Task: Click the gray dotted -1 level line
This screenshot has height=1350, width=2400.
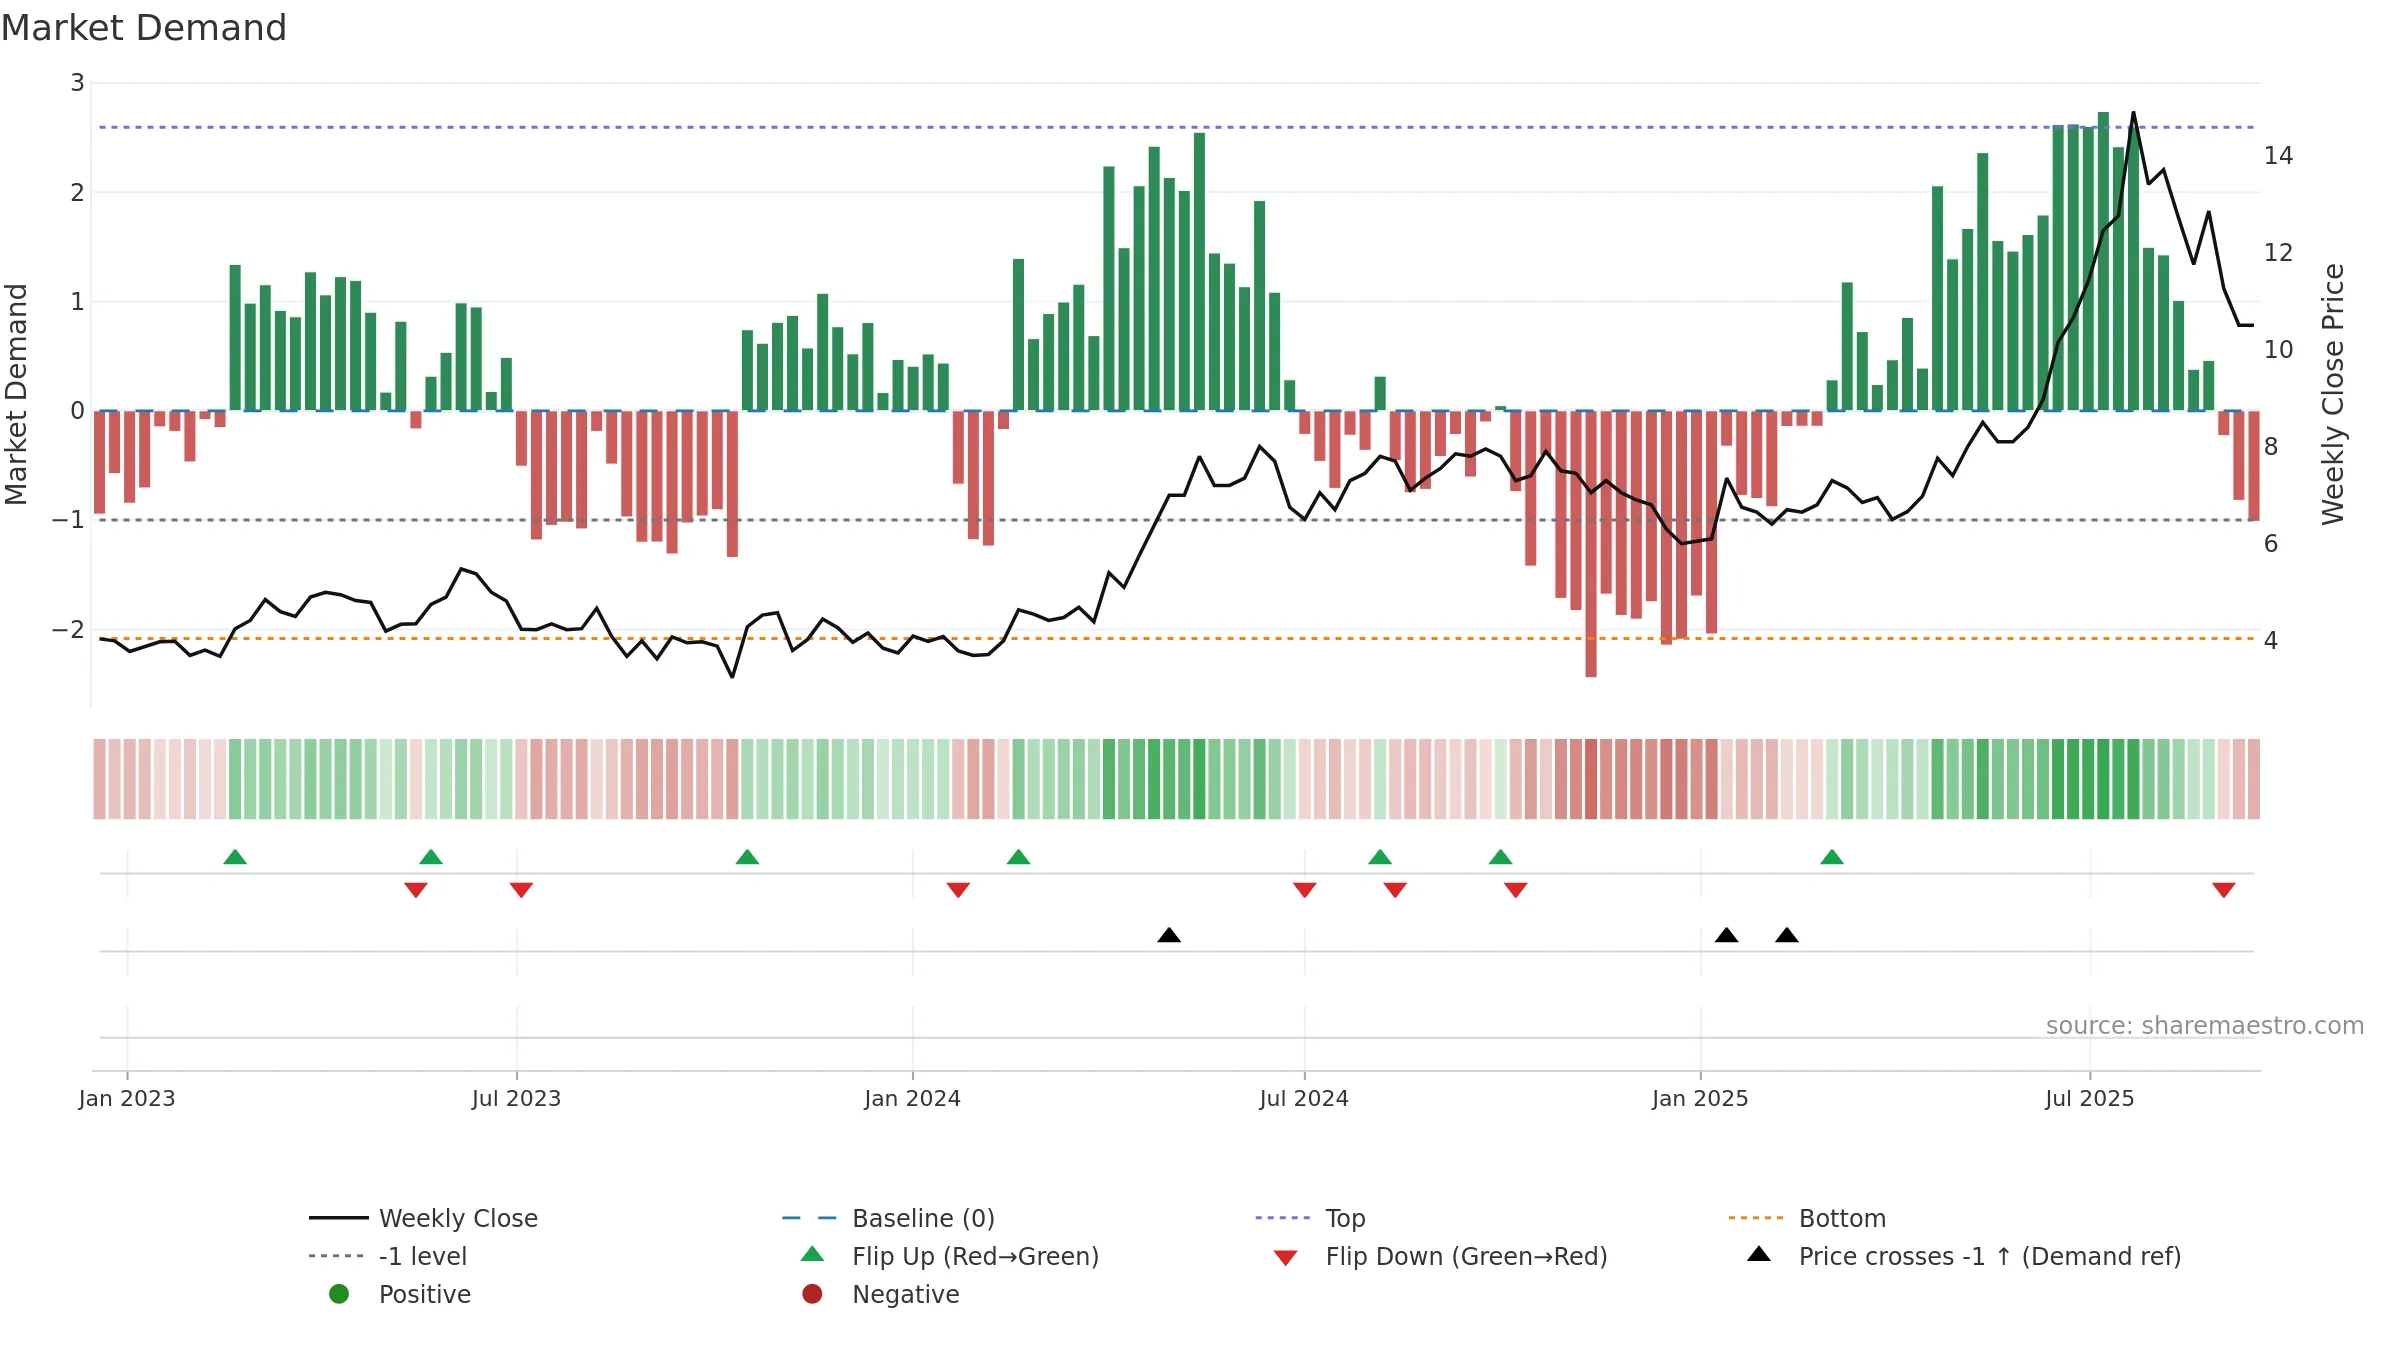Action: 1176,520
